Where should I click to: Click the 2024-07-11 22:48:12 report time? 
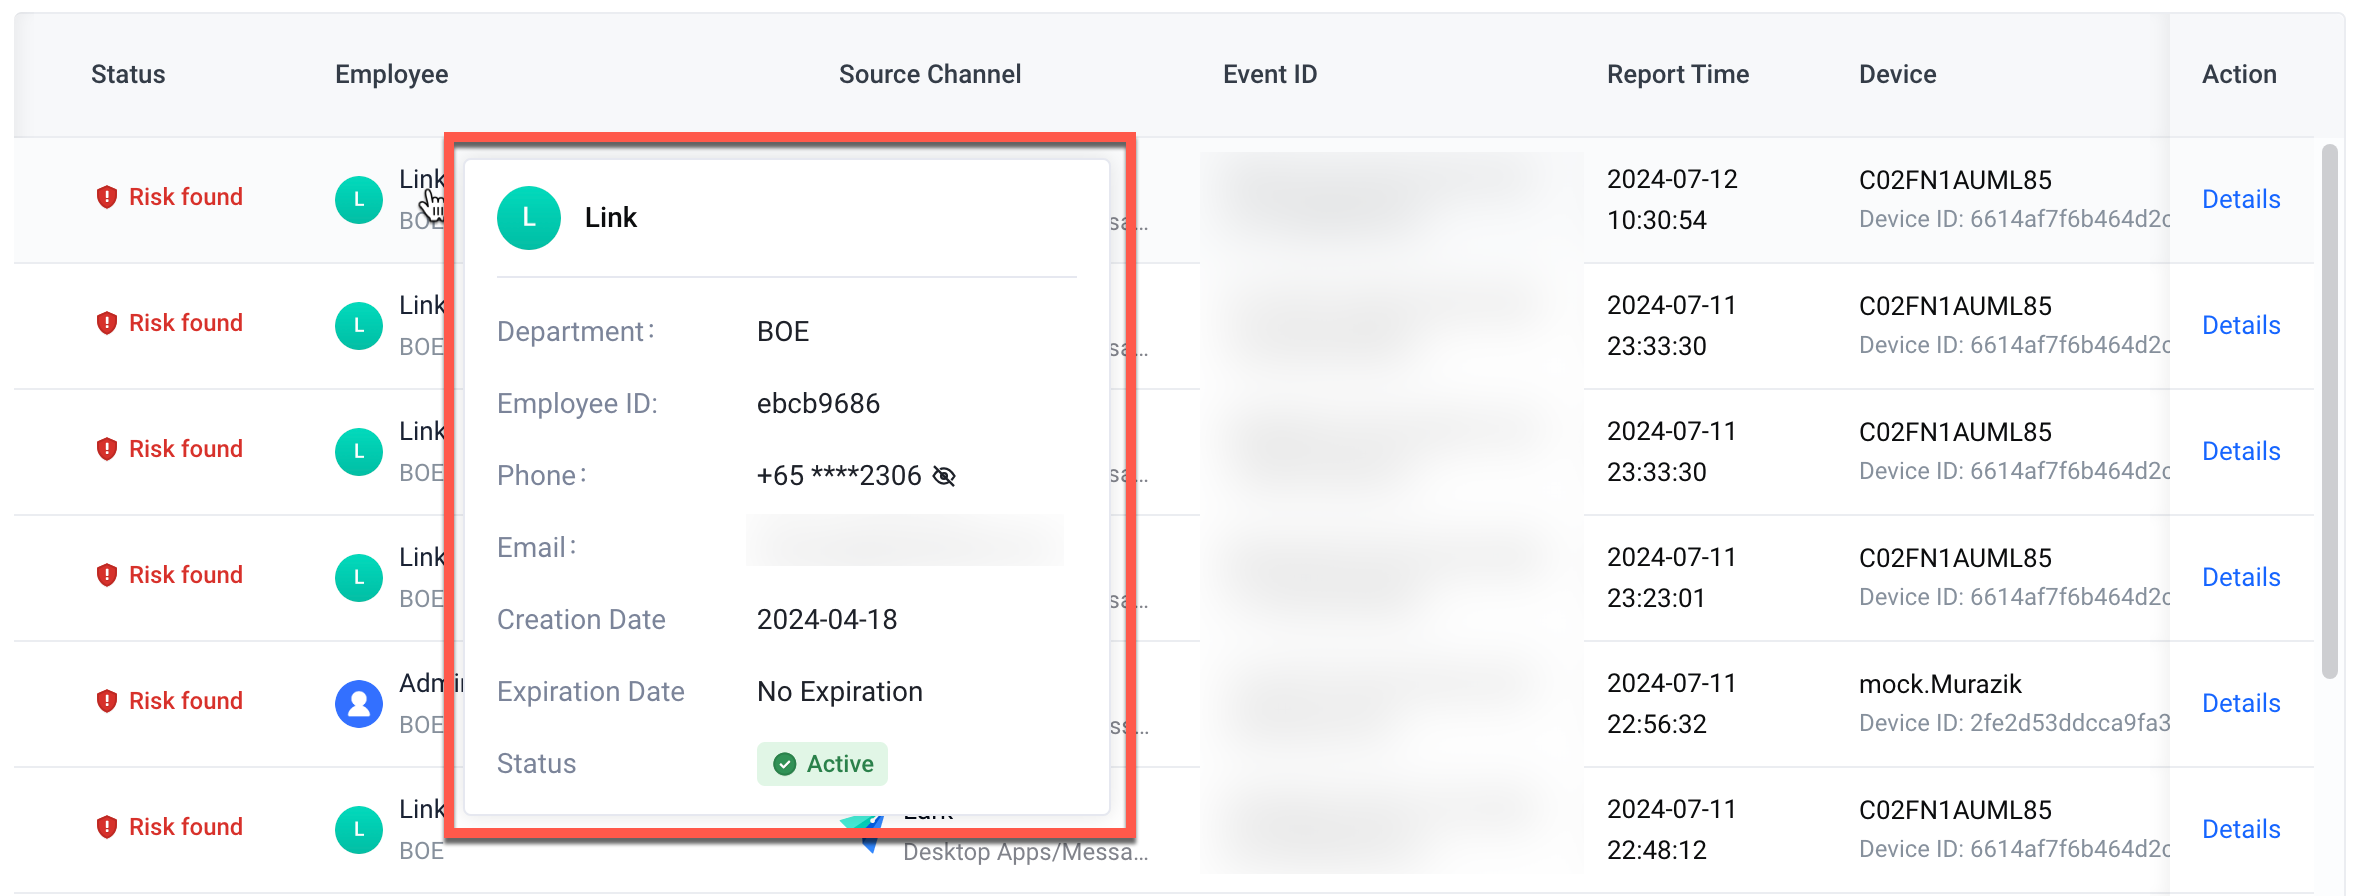pyautogui.click(x=1672, y=830)
